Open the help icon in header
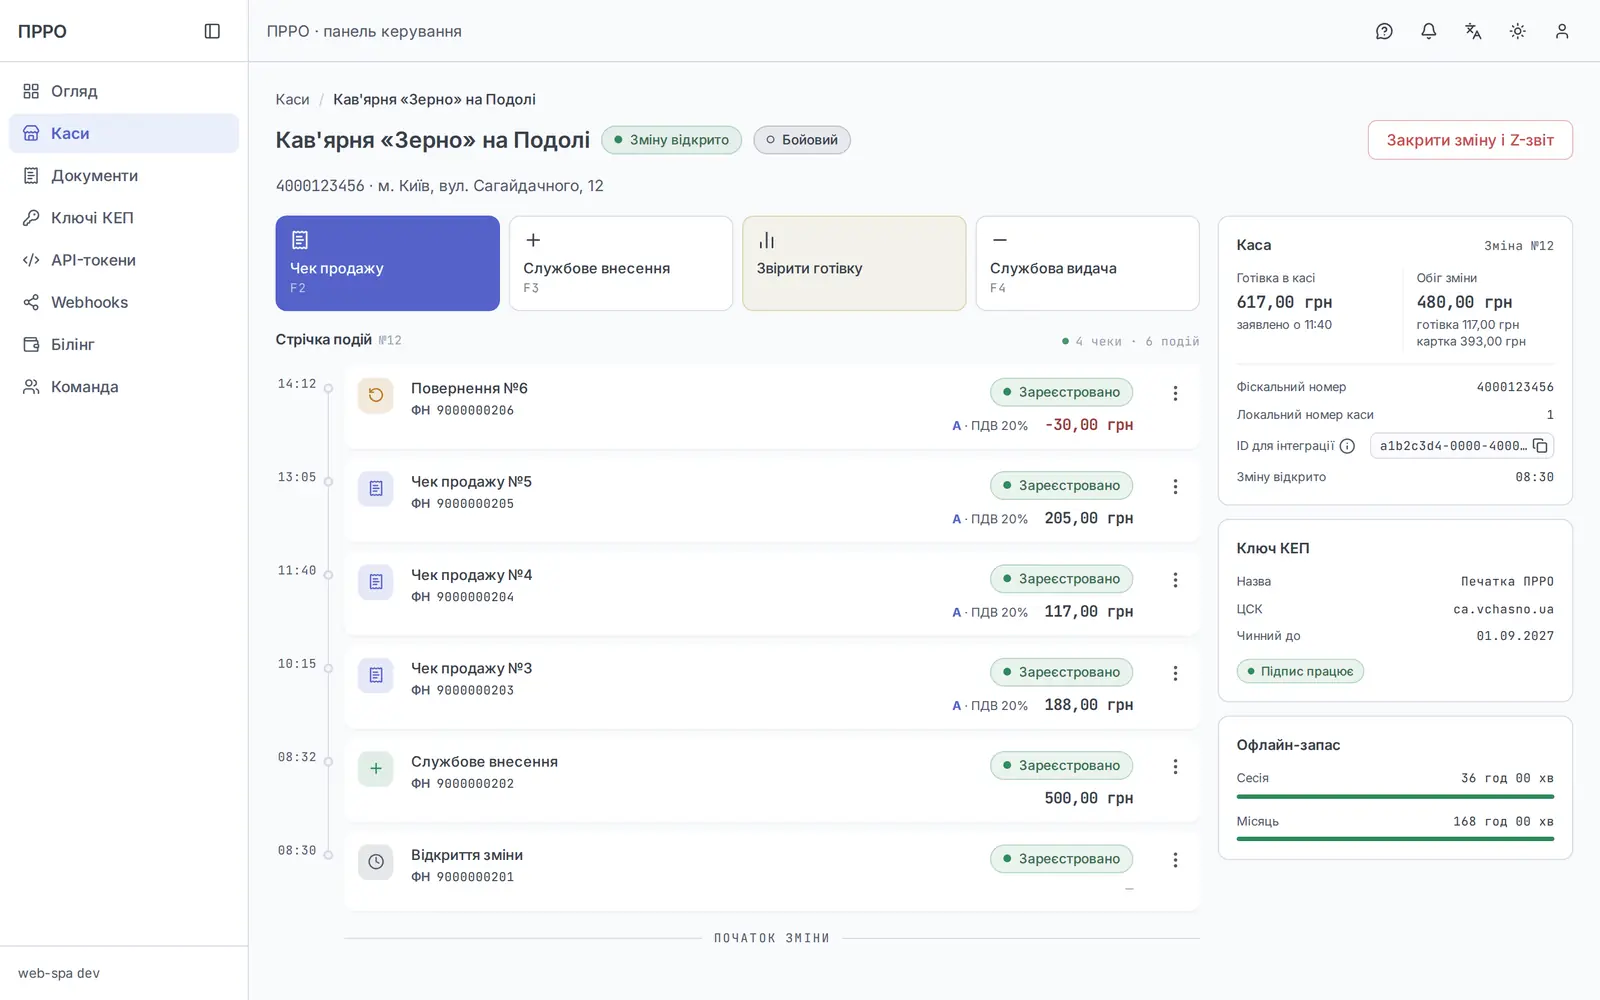1600x1000 pixels. pyautogui.click(x=1384, y=31)
